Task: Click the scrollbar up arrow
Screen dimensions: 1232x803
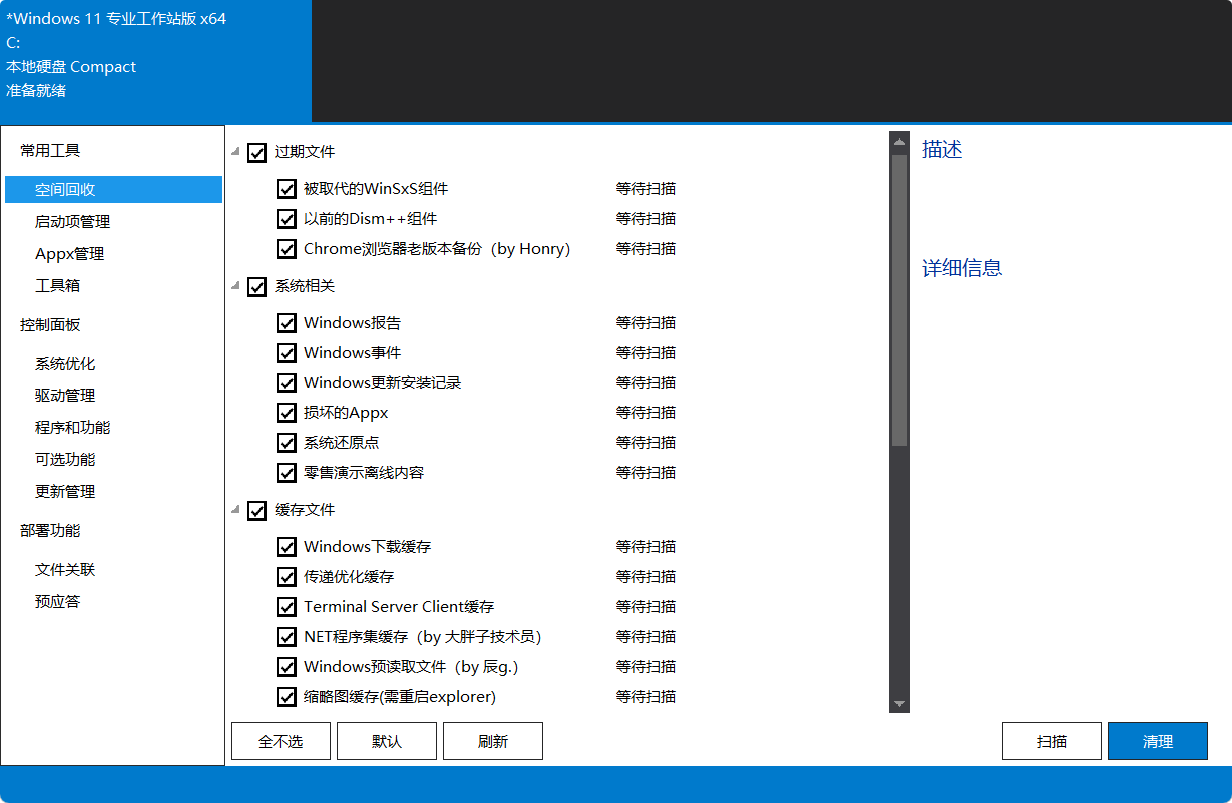Action: coord(899,142)
